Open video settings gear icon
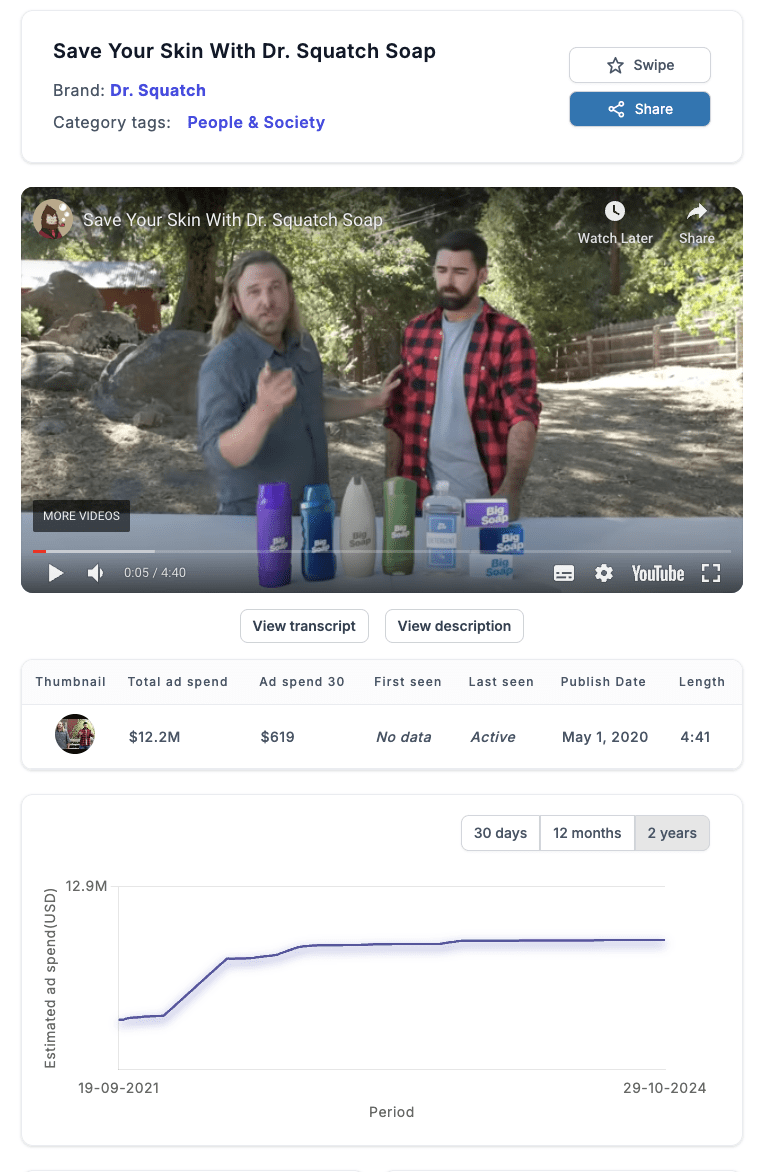The height and width of the screenshot is (1172, 758). pos(603,573)
